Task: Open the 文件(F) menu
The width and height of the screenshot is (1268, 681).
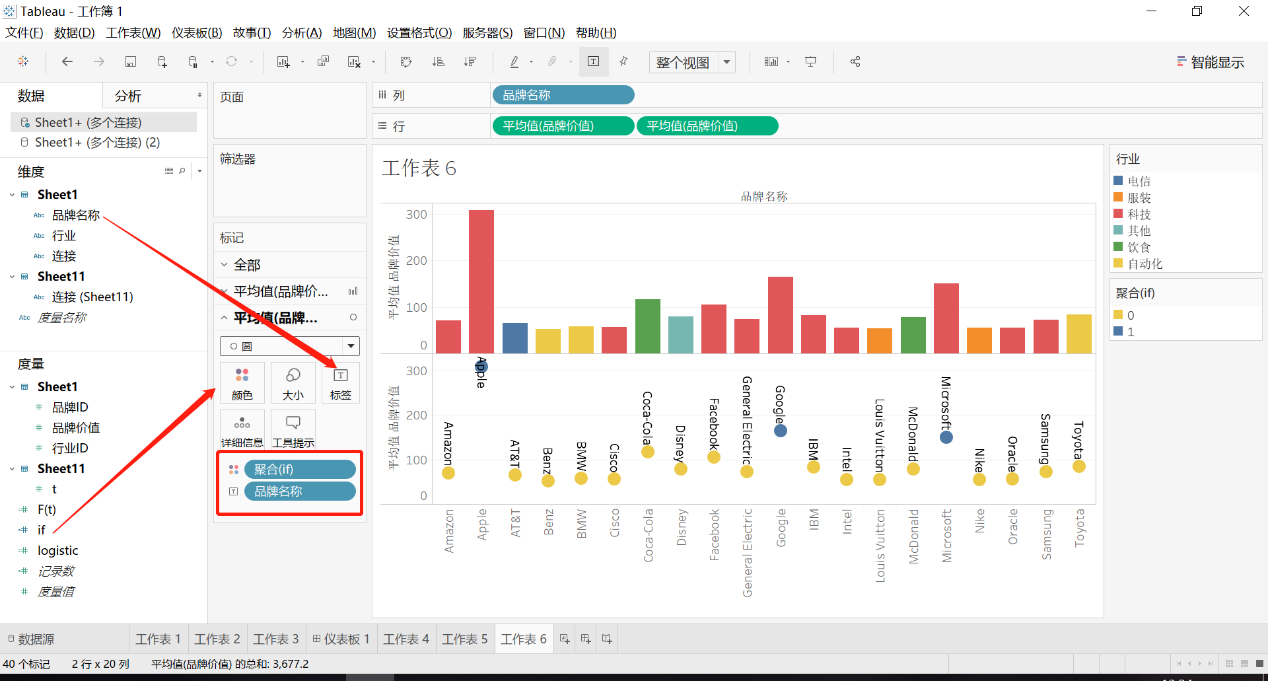Action: [x=24, y=33]
